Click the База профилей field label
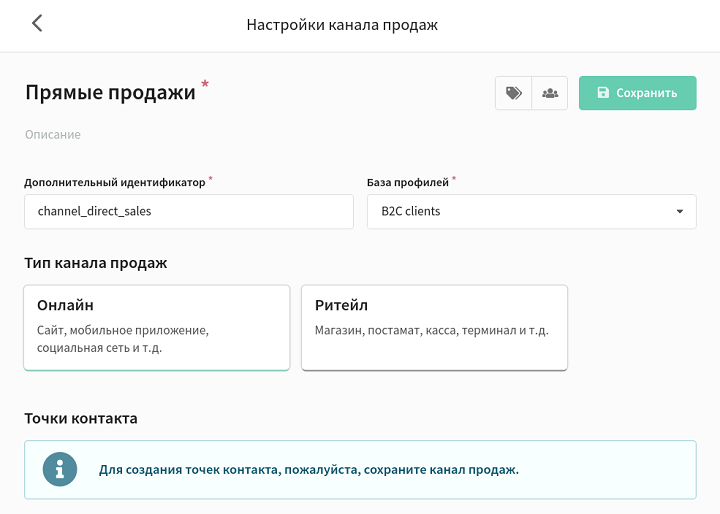 408,182
